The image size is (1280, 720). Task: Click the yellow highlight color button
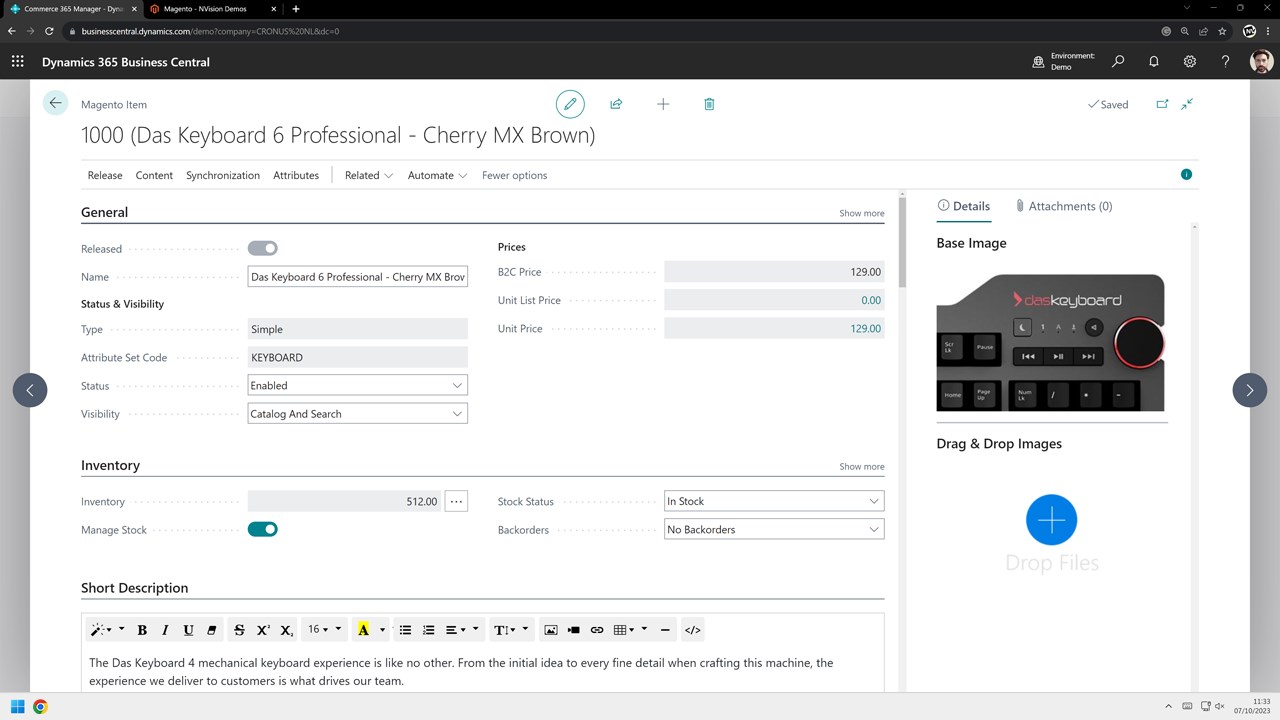coord(363,630)
